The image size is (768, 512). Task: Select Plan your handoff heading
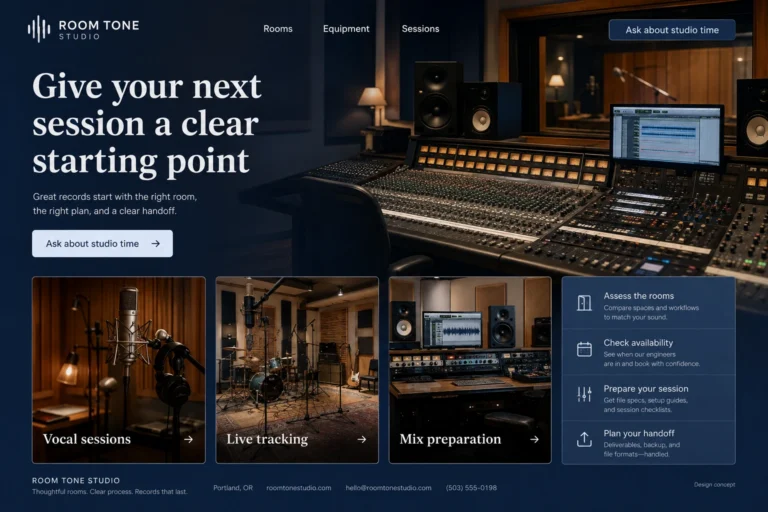click(x=639, y=434)
